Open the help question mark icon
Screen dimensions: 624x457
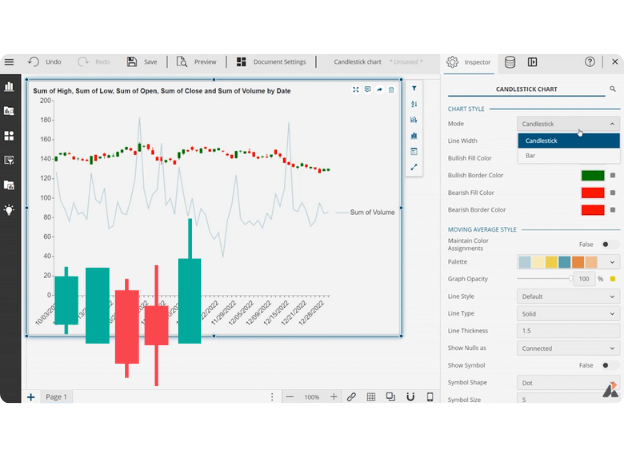point(590,62)
